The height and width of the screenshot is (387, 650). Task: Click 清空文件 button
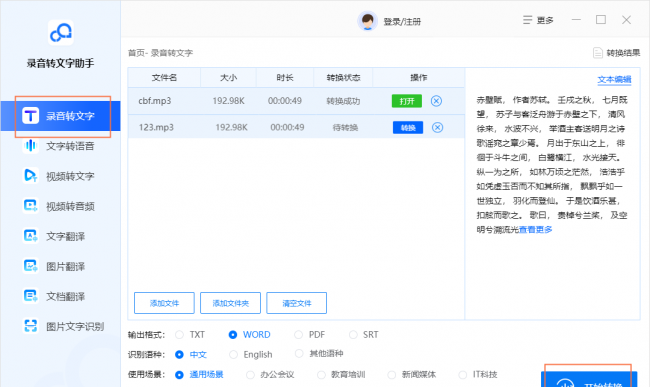(296, 303)
